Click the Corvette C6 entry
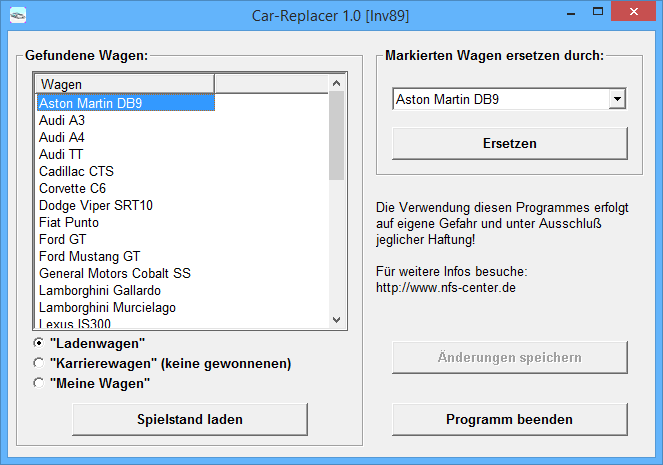663x465 pixels. (72, 188)
